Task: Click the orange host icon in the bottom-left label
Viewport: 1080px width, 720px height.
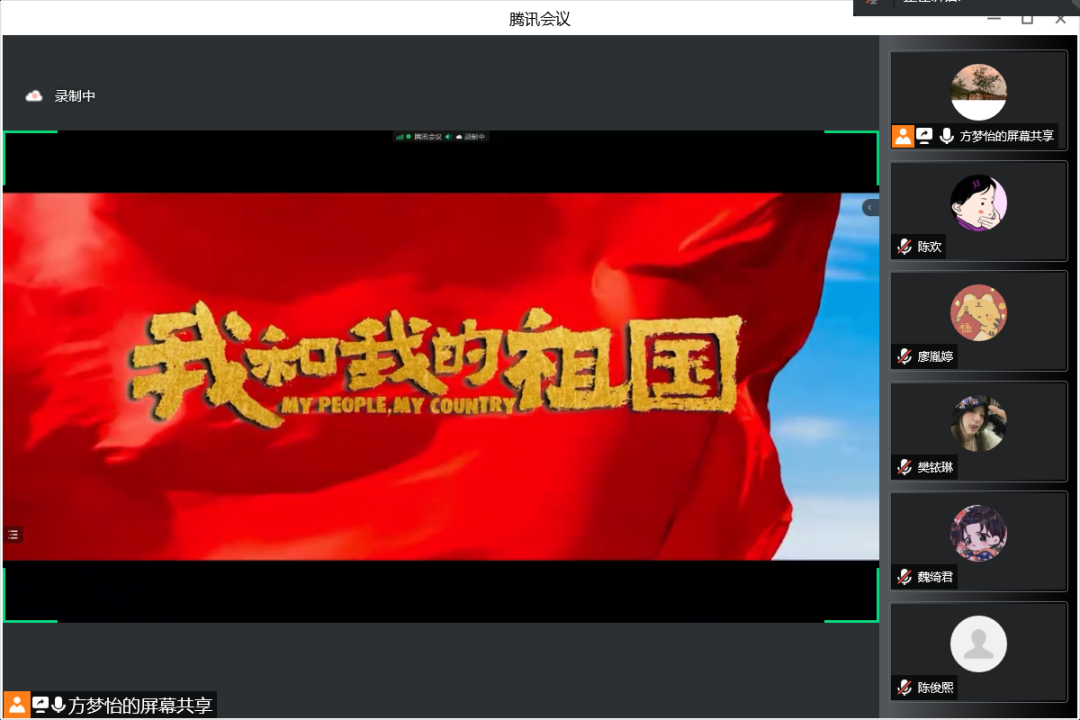Action: point(16,705)
